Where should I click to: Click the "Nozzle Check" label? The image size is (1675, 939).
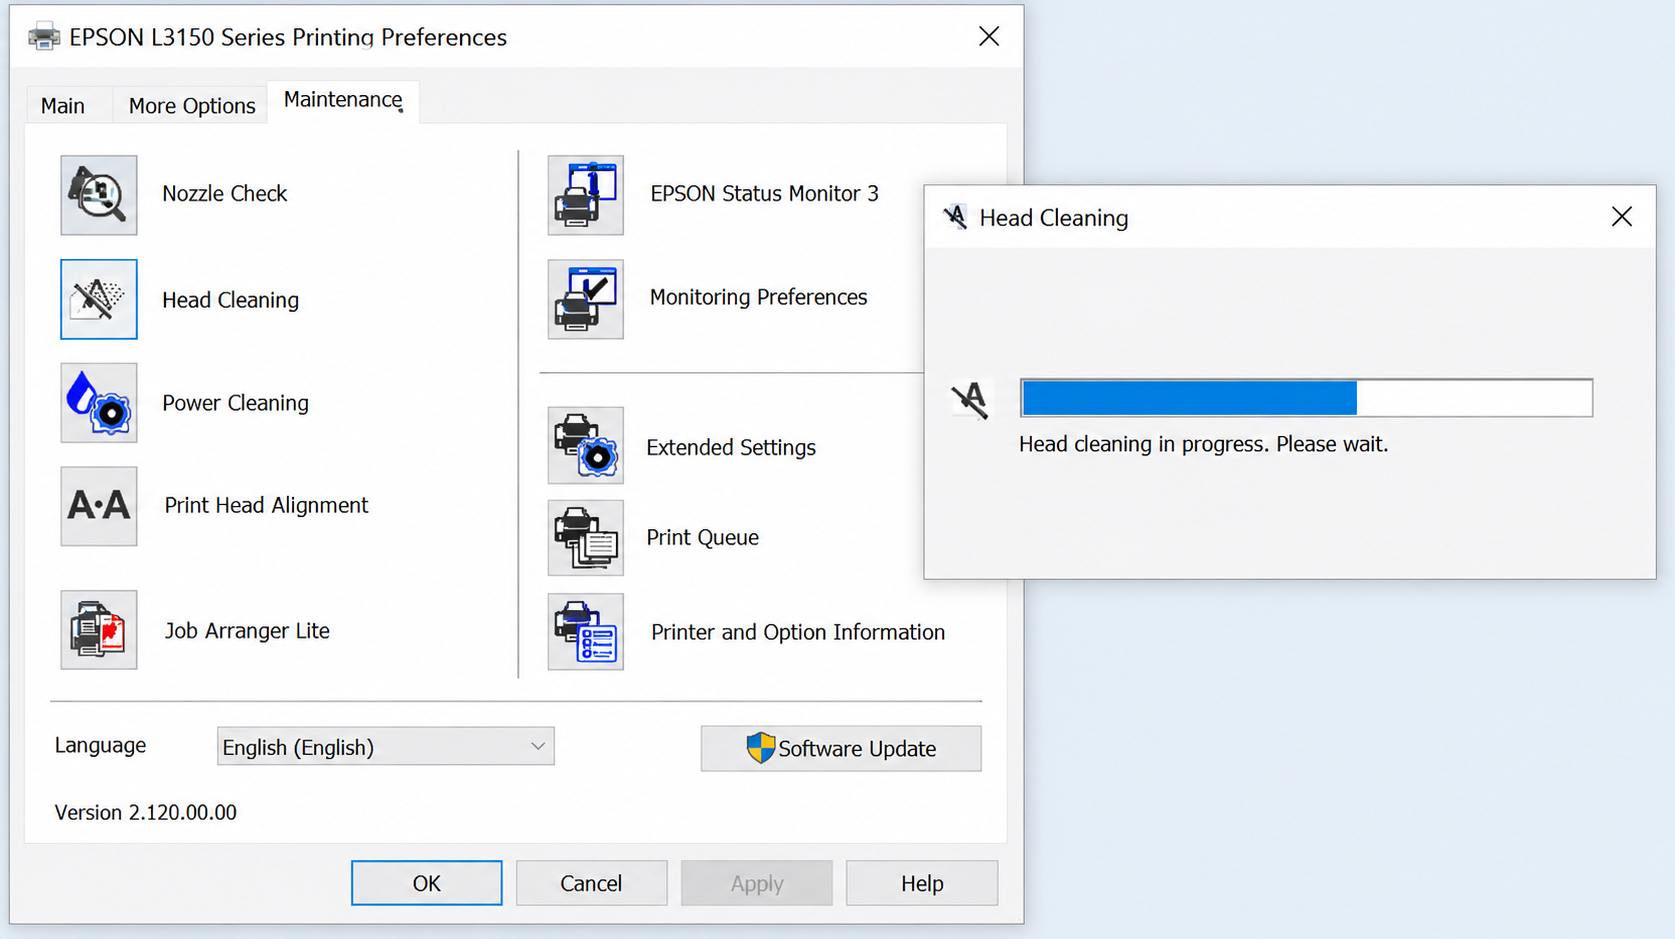pyautogui.click(x=225, y=194)
